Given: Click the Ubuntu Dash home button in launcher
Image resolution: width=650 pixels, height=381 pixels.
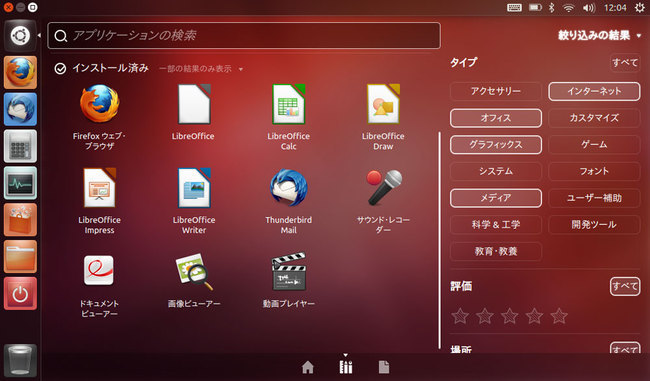Looking at the screenshot, I should [20, 36].
